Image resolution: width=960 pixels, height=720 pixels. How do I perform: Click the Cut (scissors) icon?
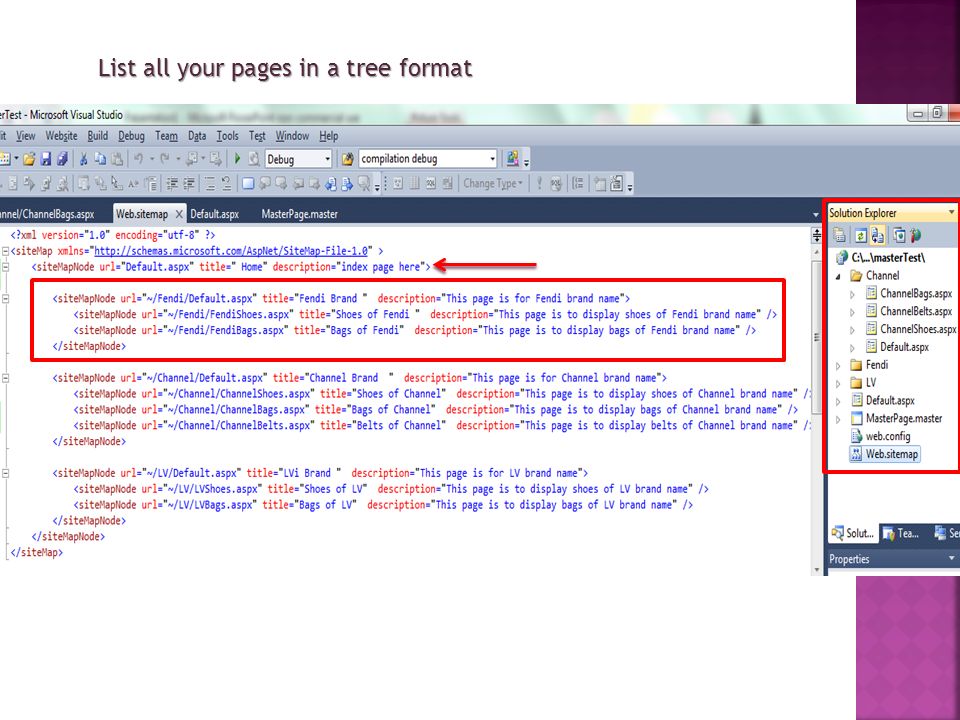(83, 159)
